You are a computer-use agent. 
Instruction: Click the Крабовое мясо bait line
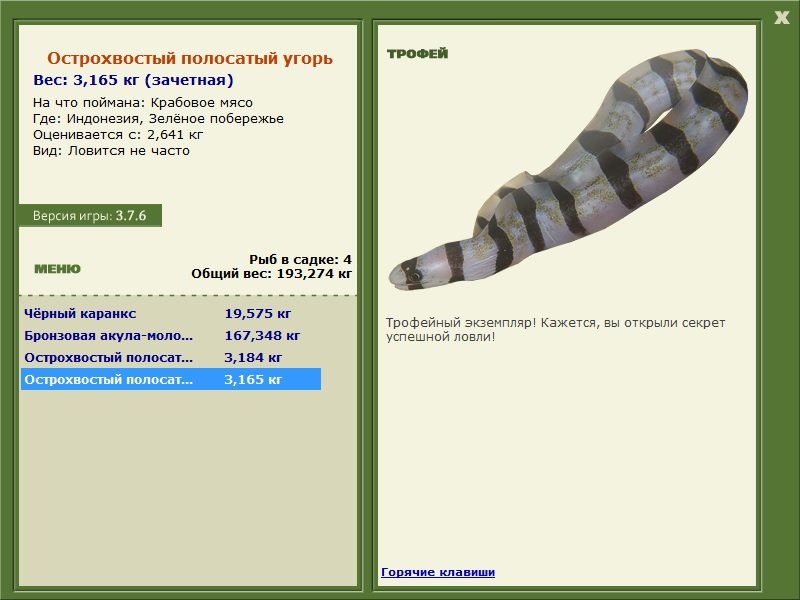[143, 103]
